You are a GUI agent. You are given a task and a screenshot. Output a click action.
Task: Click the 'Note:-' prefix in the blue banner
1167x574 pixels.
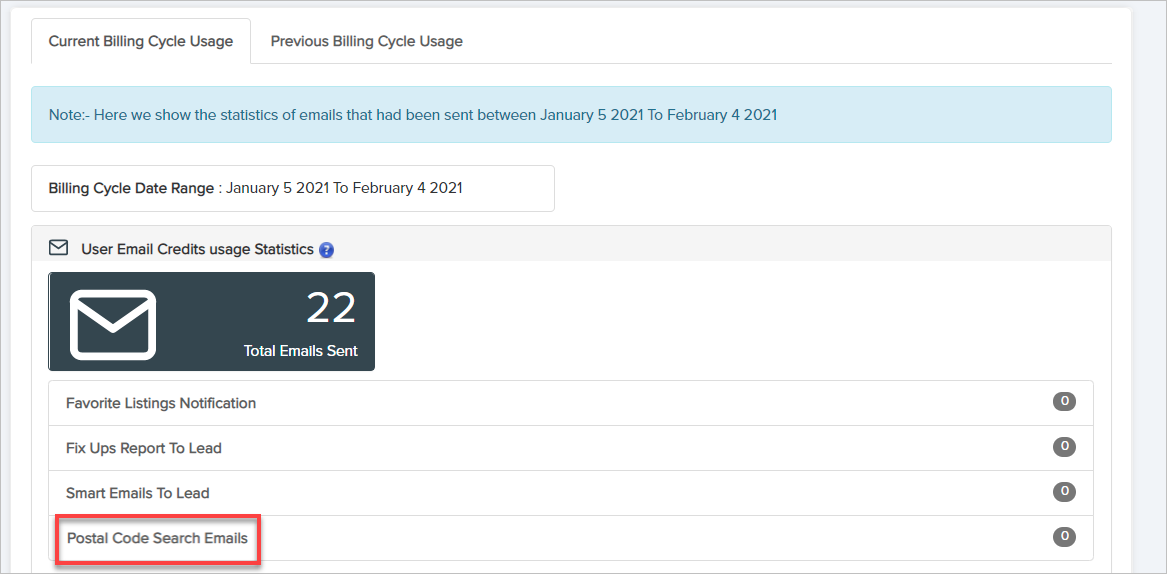pyautogui.click(x=68, y=115)
